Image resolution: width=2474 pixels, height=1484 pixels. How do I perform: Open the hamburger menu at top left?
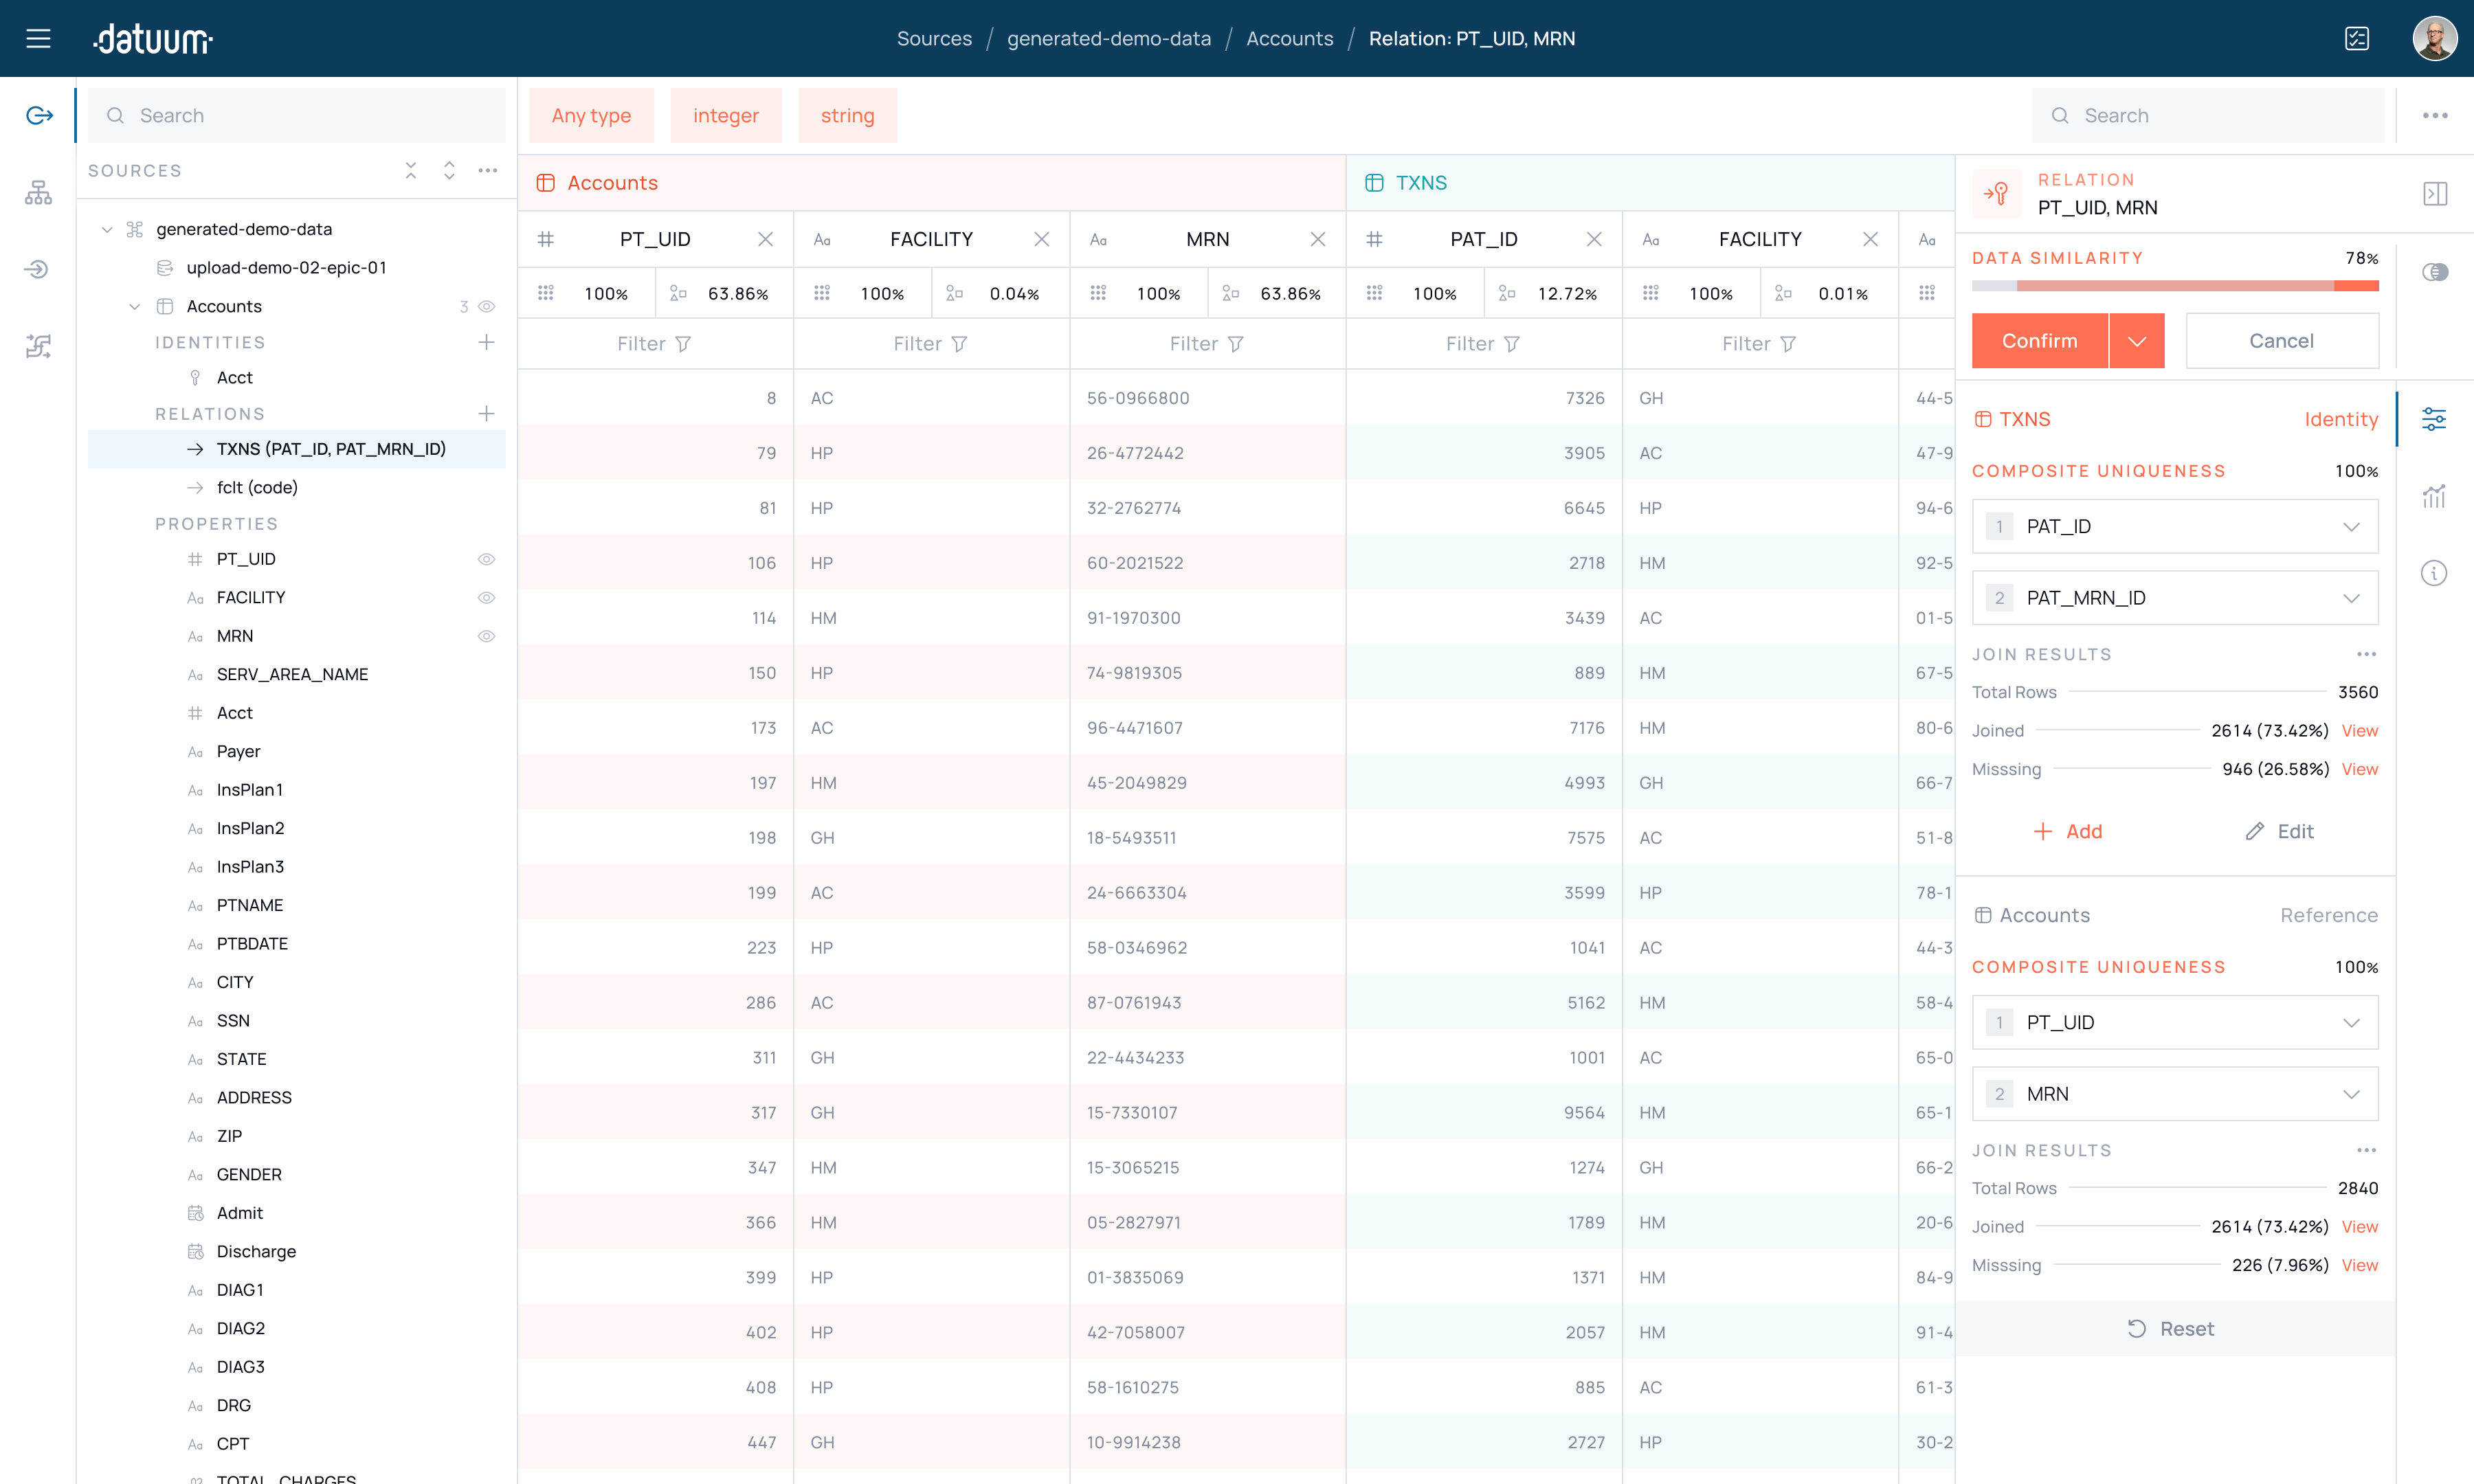[37, 39]
